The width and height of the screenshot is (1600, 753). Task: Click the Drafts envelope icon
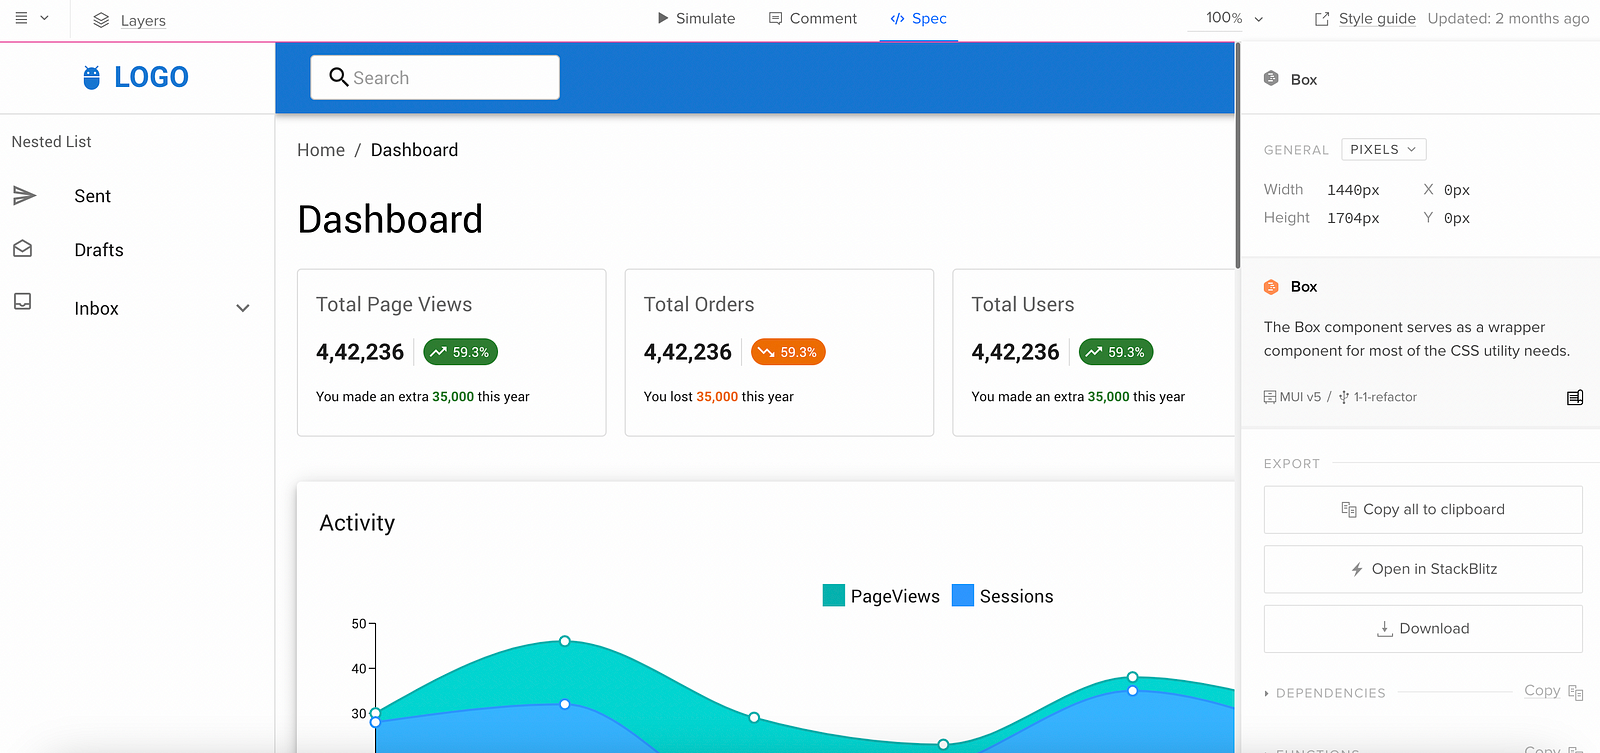point(23,248)
